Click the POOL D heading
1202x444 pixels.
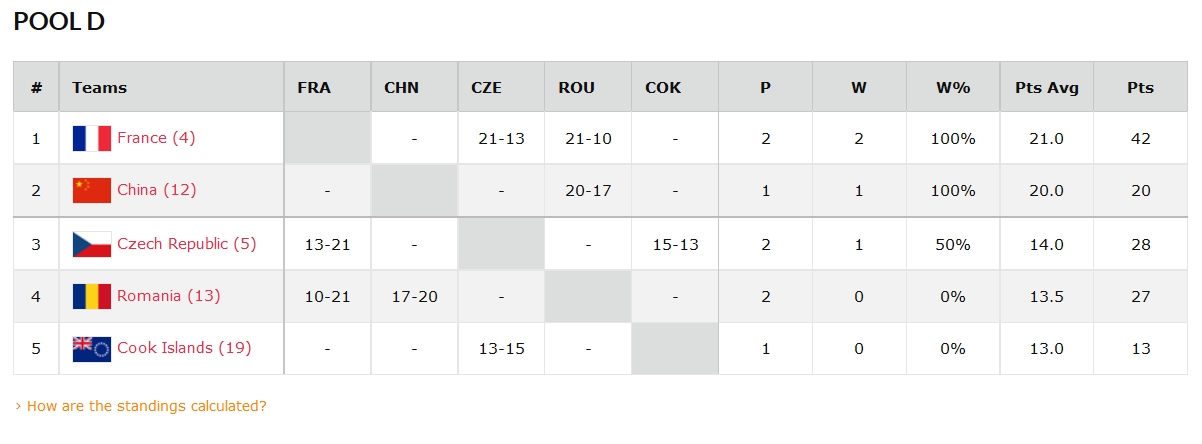(x=59, y=21)
